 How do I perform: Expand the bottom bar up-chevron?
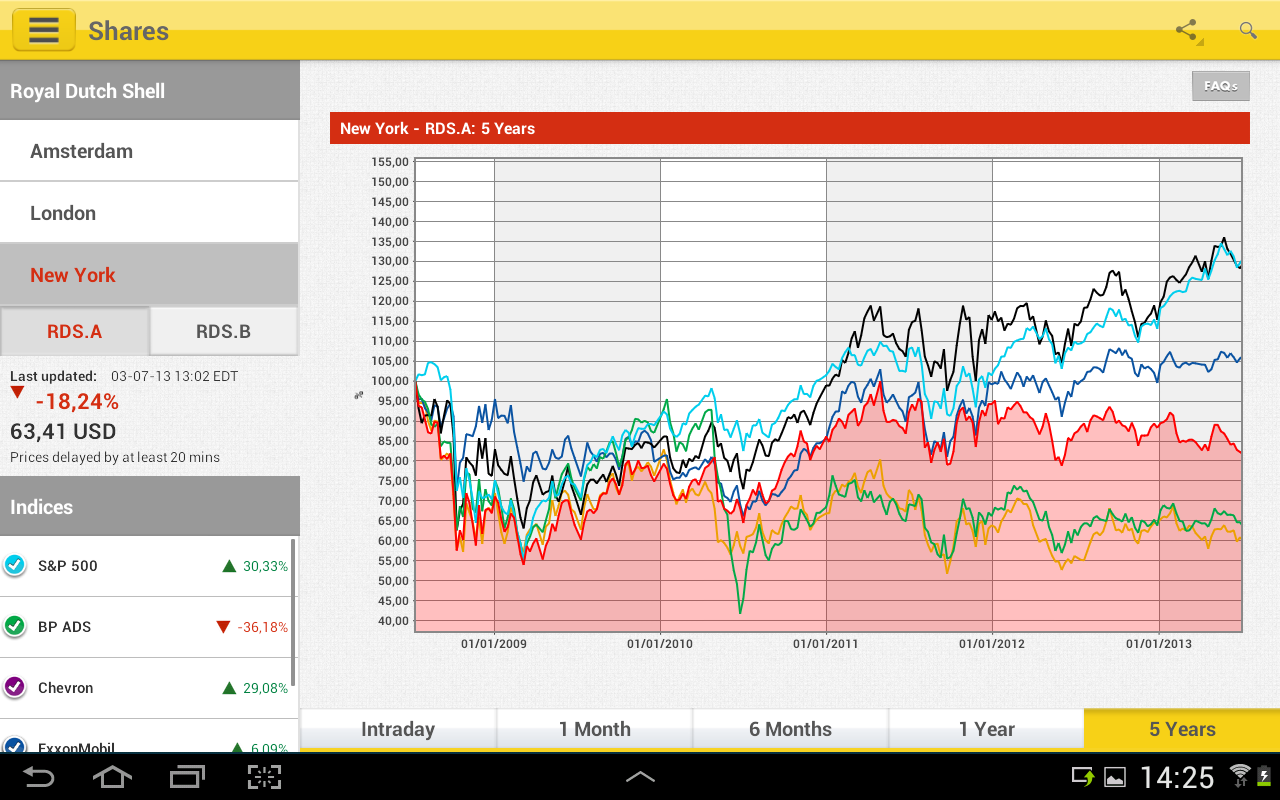coord(640,777)
